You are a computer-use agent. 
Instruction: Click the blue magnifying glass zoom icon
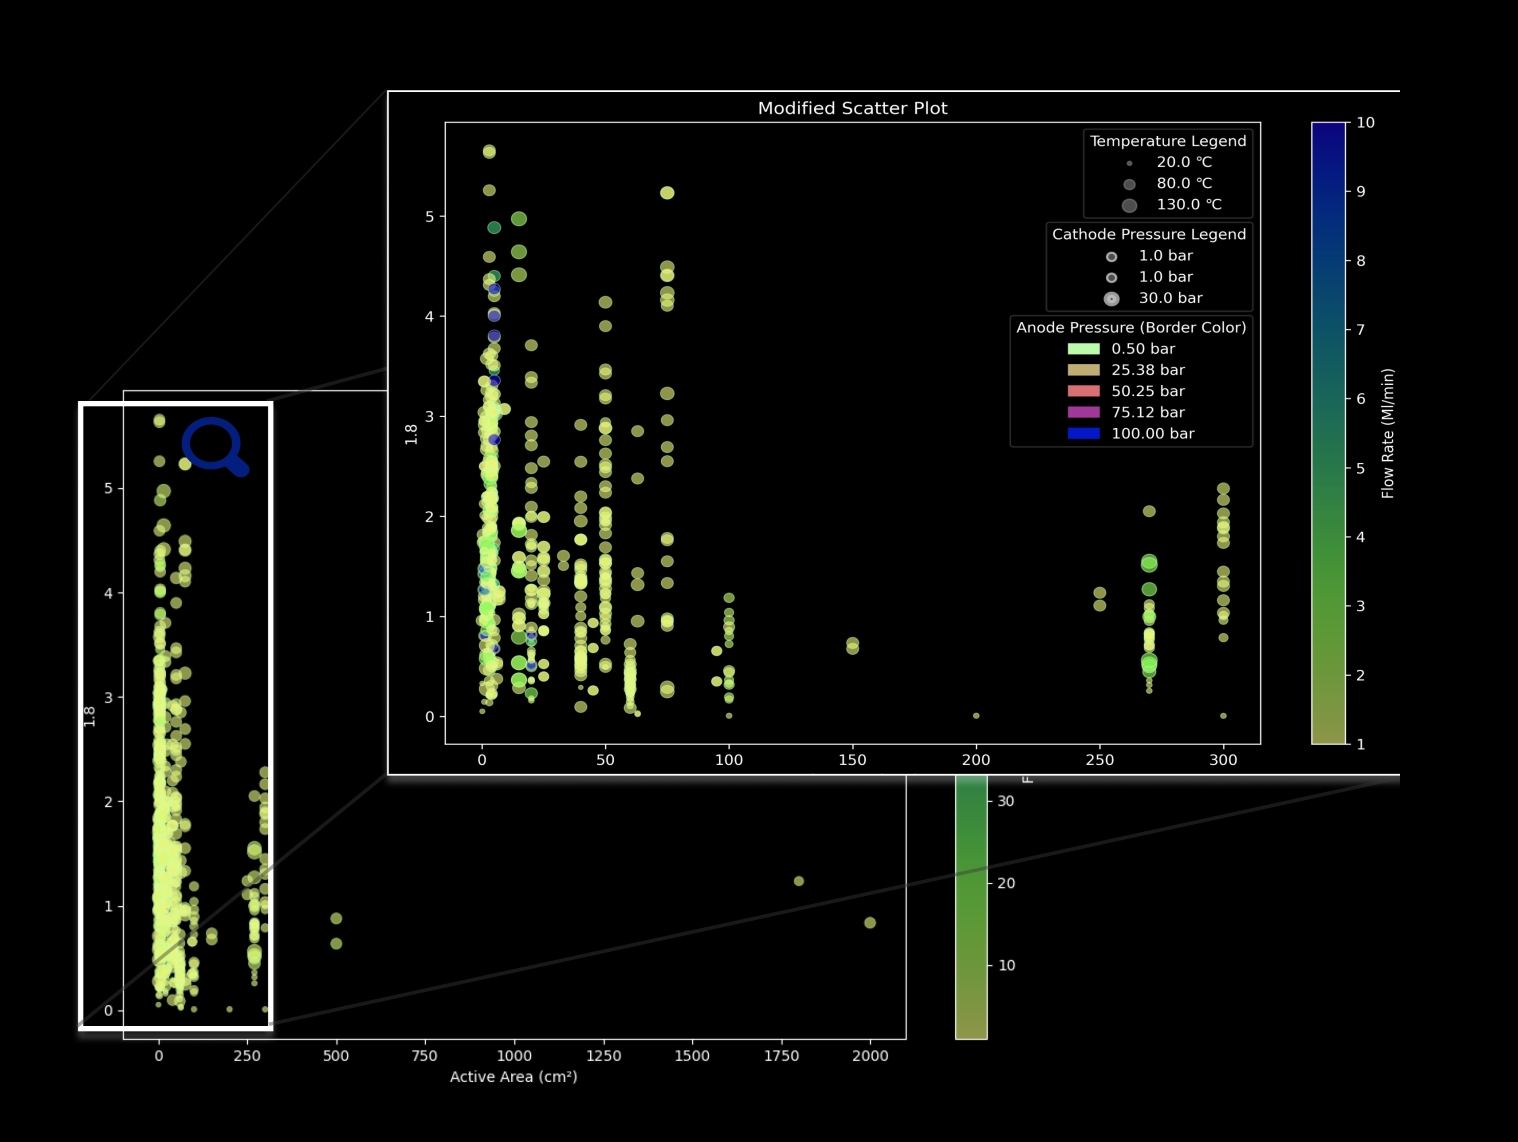coord(213,445)
